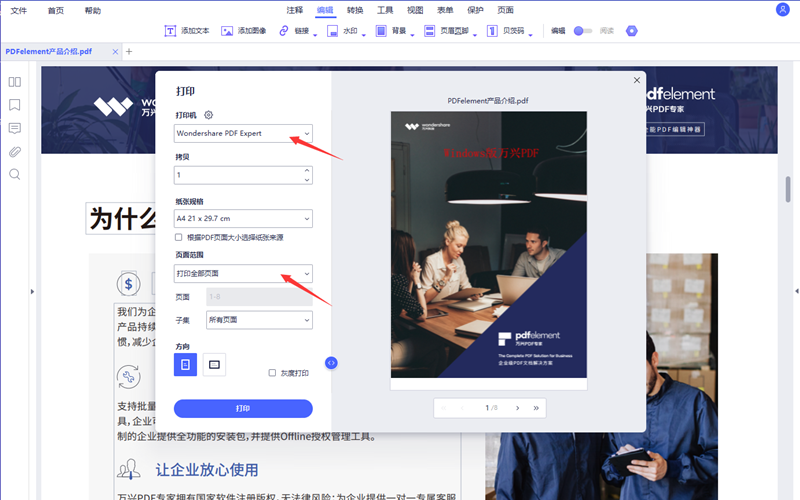Screen dimensions: 800x500
Task: Open printer settings gear icon
Action: pyautogui.click(x=209, y=115)
